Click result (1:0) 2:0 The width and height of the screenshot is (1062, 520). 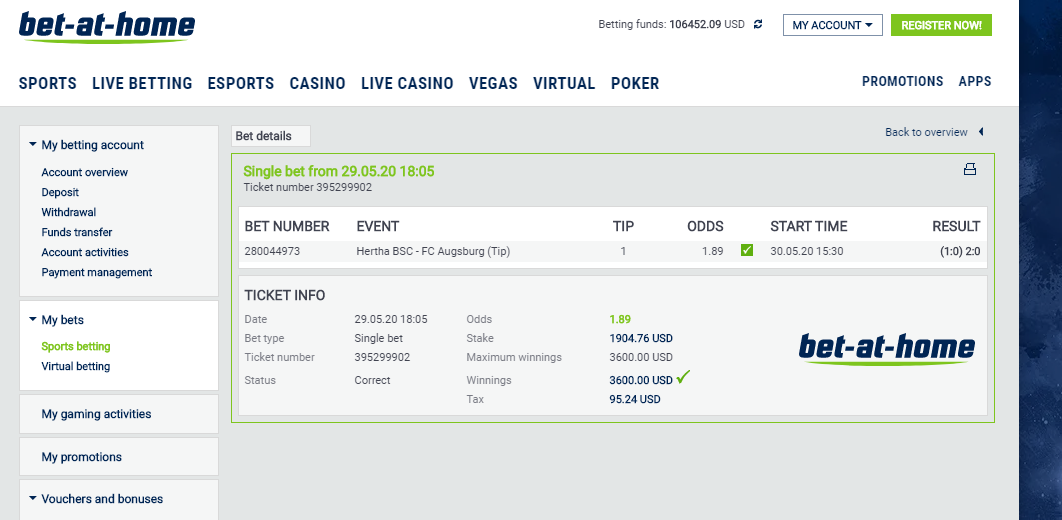(960, 251)
